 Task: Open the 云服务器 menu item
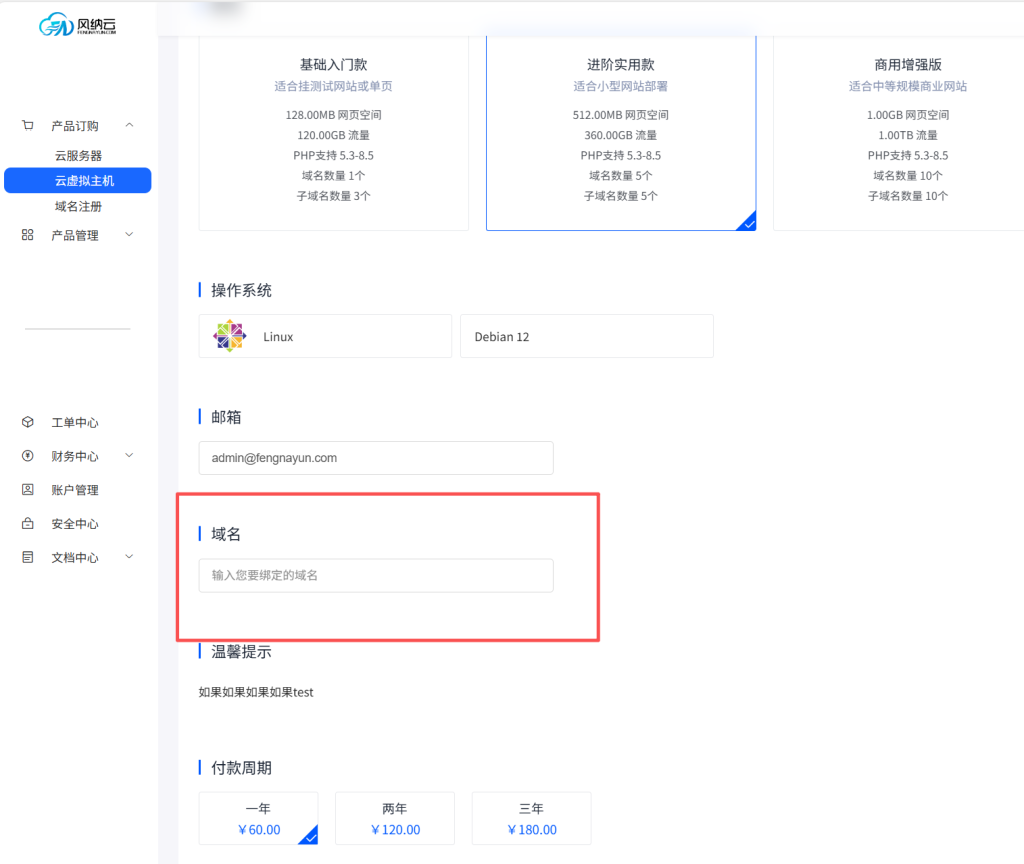78,156
